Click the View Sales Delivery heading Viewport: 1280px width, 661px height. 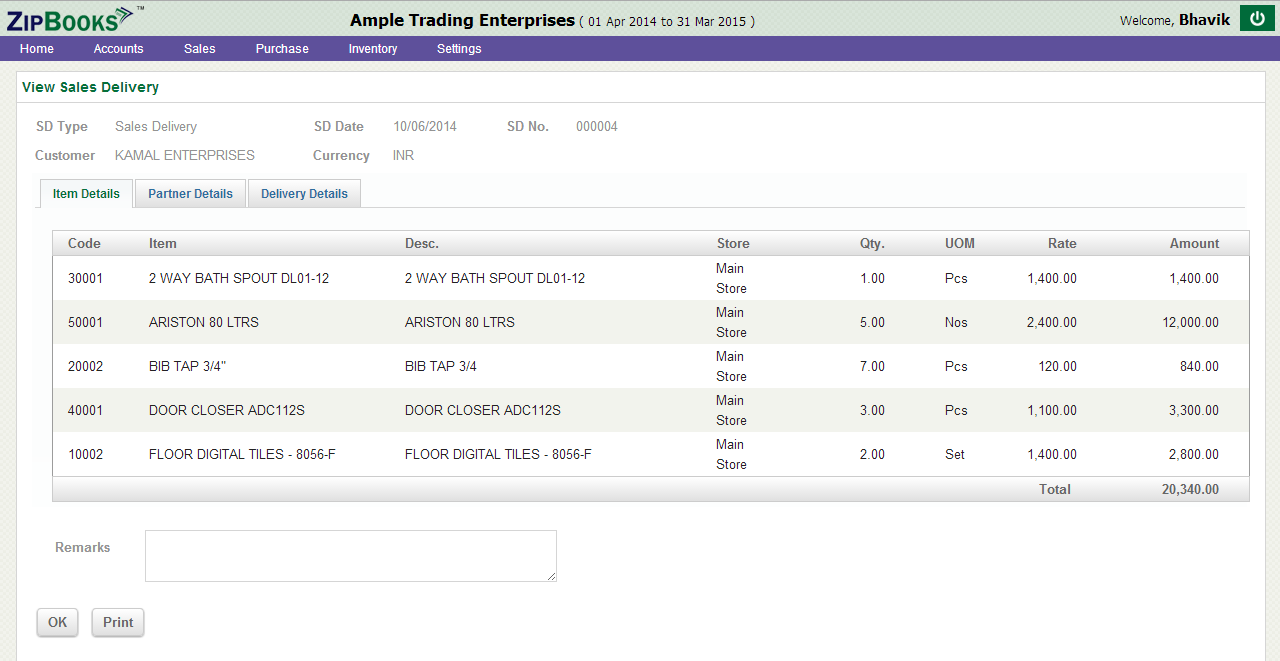pyautogui.click(x=91, y=87)
